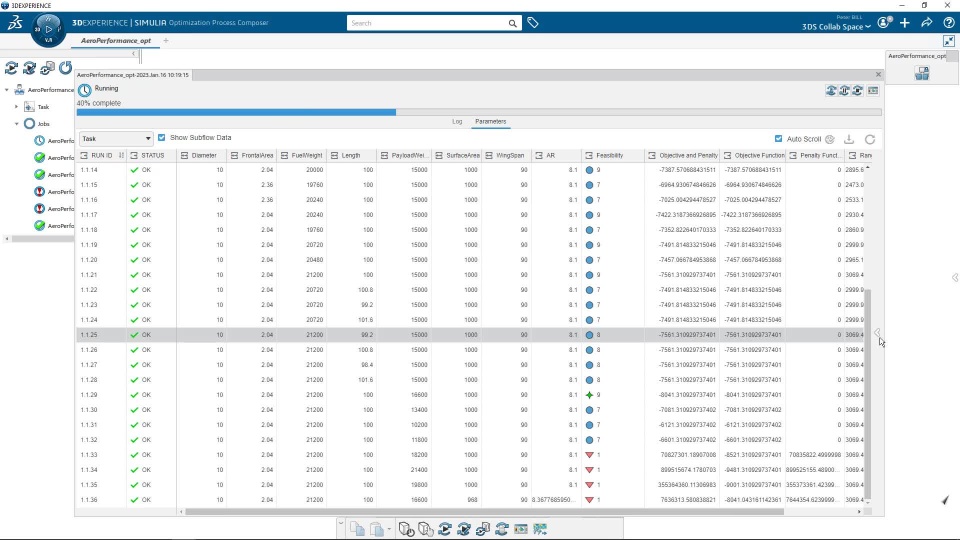This screenshot has width=960, height=540.
Task: Sort by RUN ID column header
Action: pos(102,156)
